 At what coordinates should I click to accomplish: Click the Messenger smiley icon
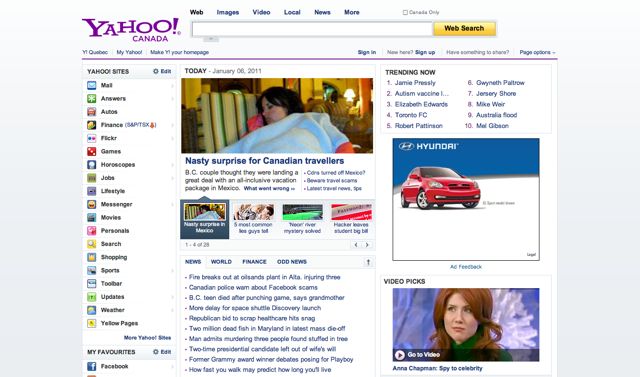(x=91, y=204)
